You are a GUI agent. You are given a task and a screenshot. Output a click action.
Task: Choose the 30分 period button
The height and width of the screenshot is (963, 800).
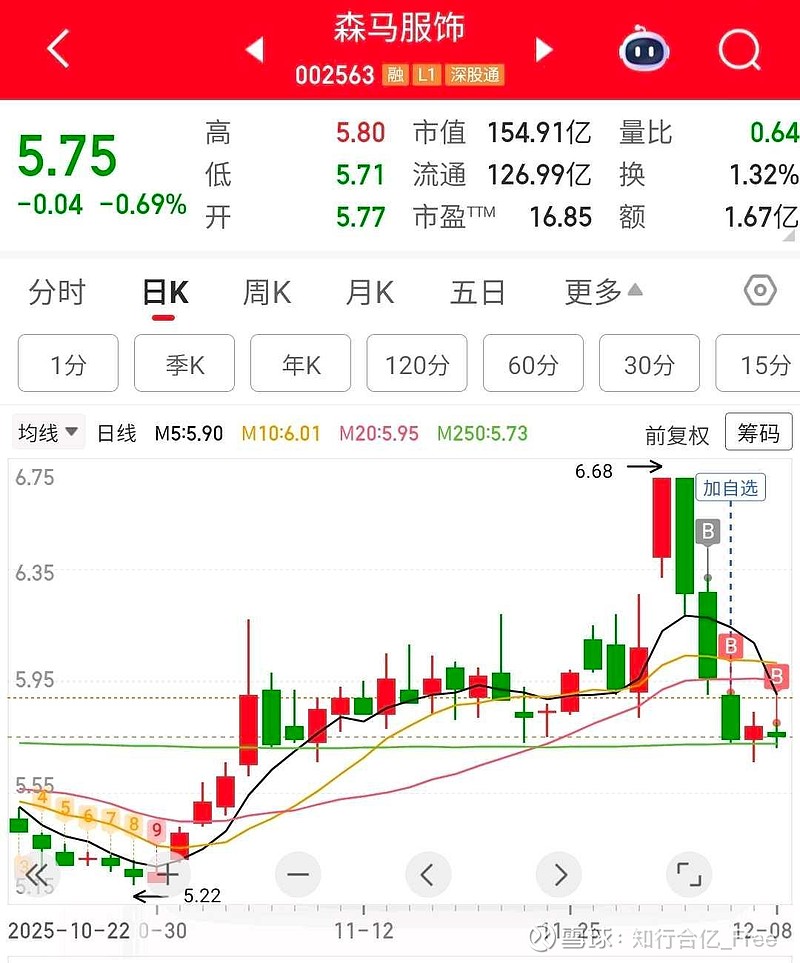[x=649, y=364]
